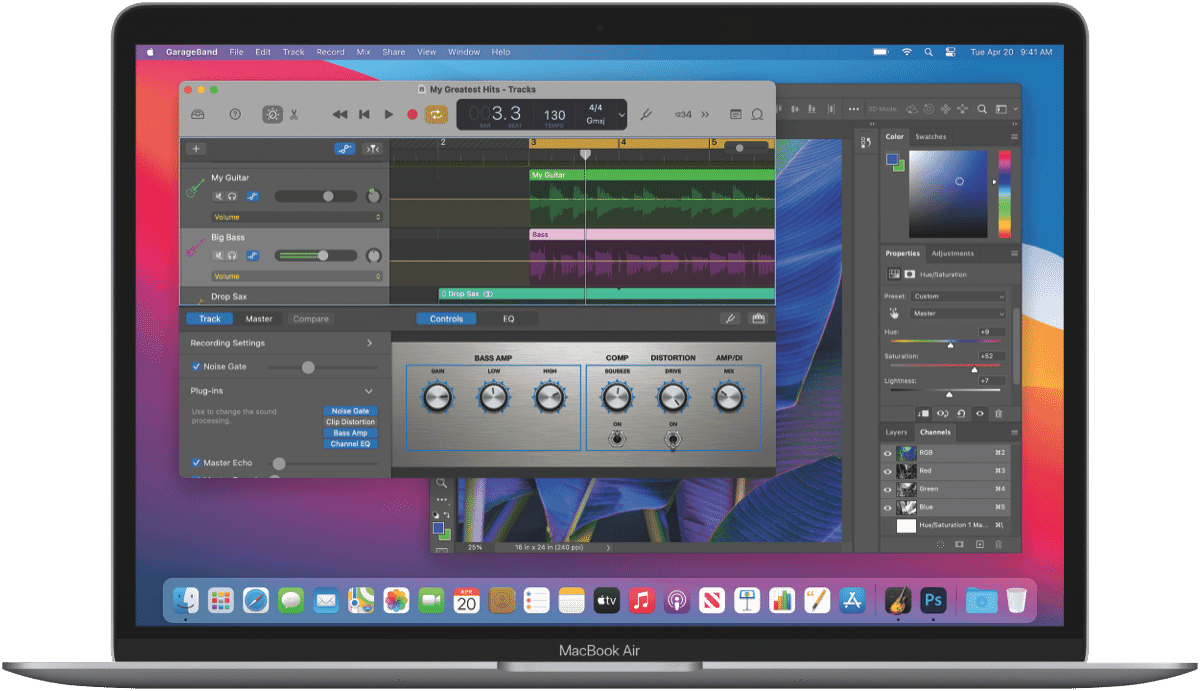1200x691 pixels.
Task: Disable the Master Echo checkbox
Action: (x=196, y=463)
